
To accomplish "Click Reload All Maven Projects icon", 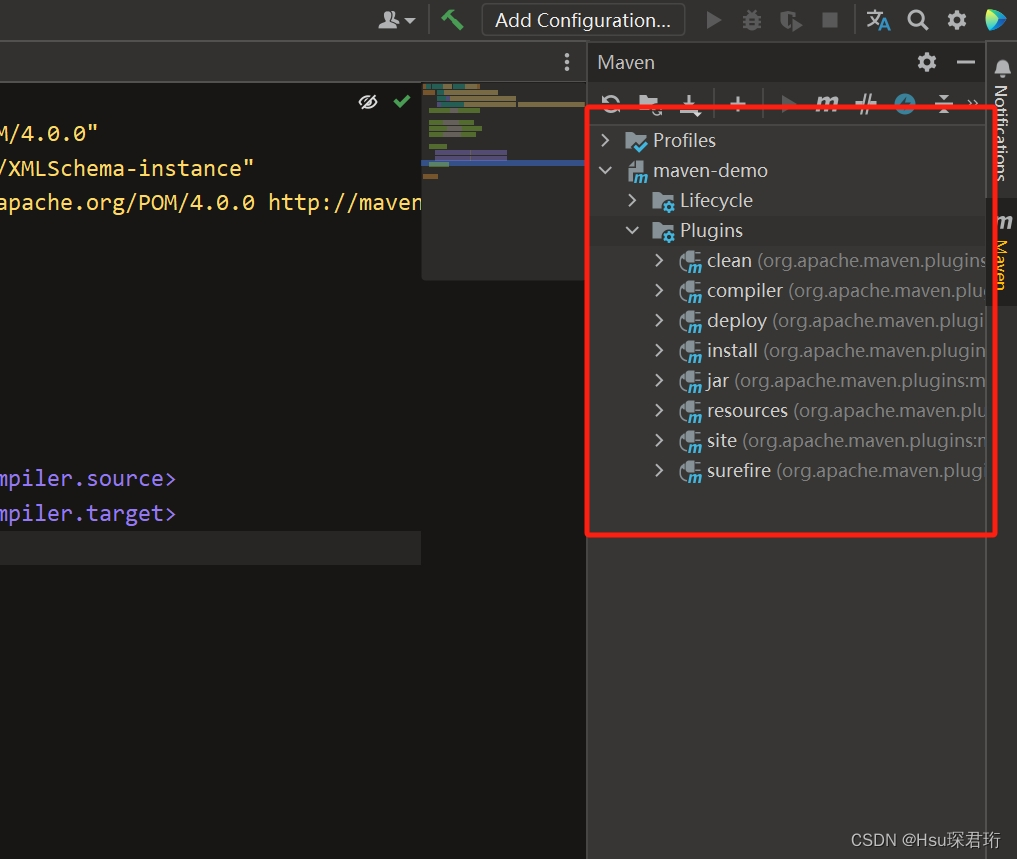I will pos(611,103).
